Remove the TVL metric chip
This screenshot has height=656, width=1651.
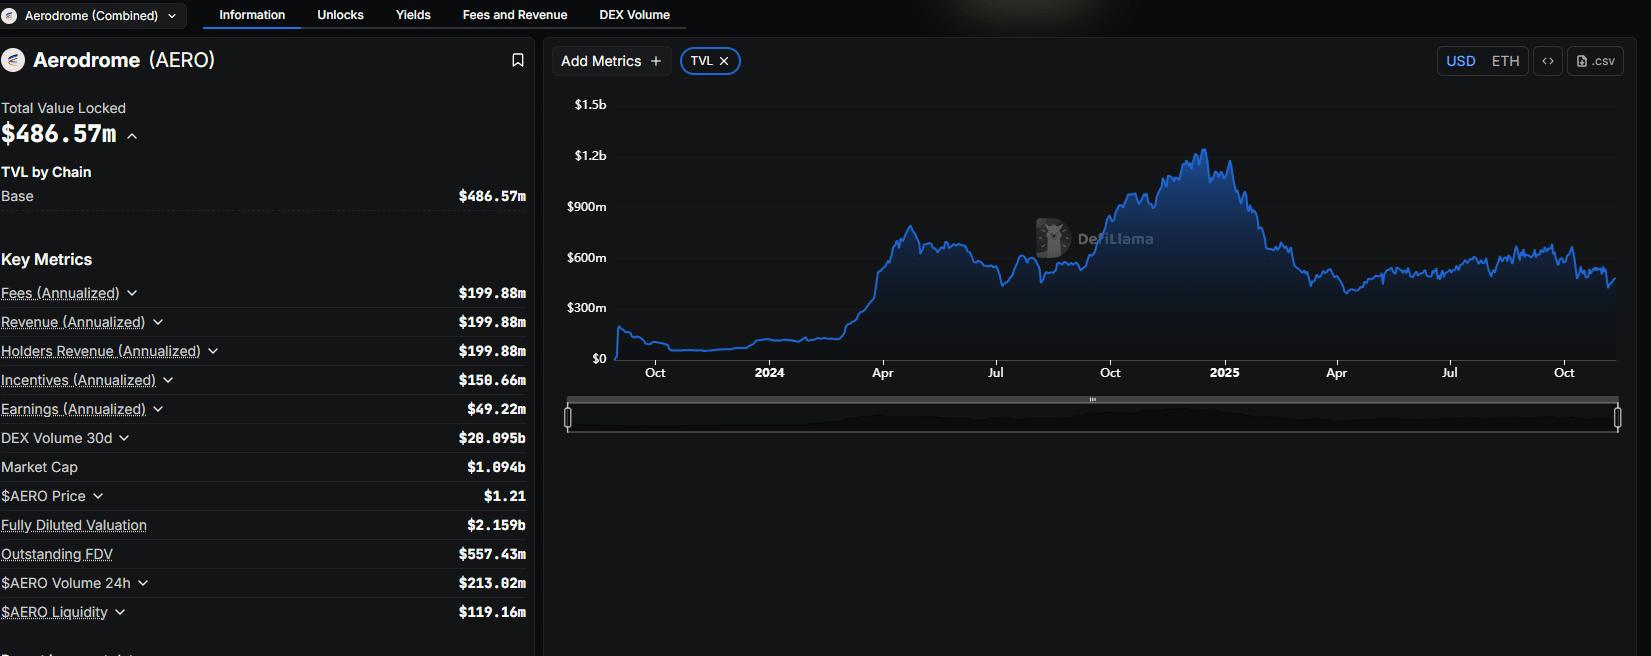[x=724, y=61]
